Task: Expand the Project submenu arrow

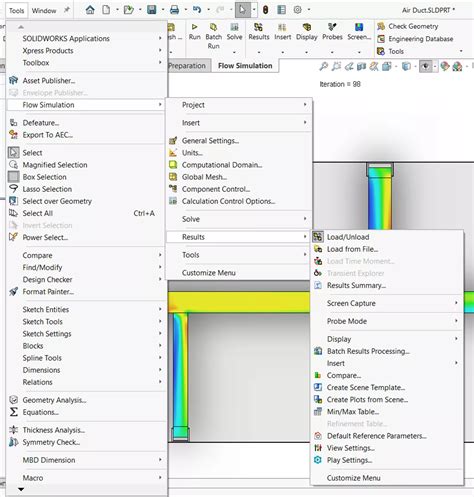Action: pos(305,105)
